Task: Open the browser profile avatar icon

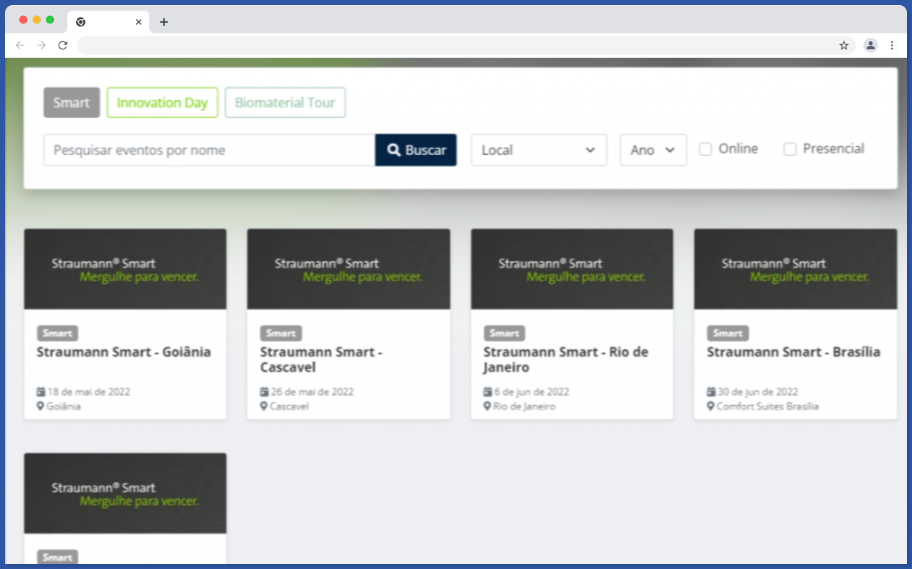Action: [870, 45]
